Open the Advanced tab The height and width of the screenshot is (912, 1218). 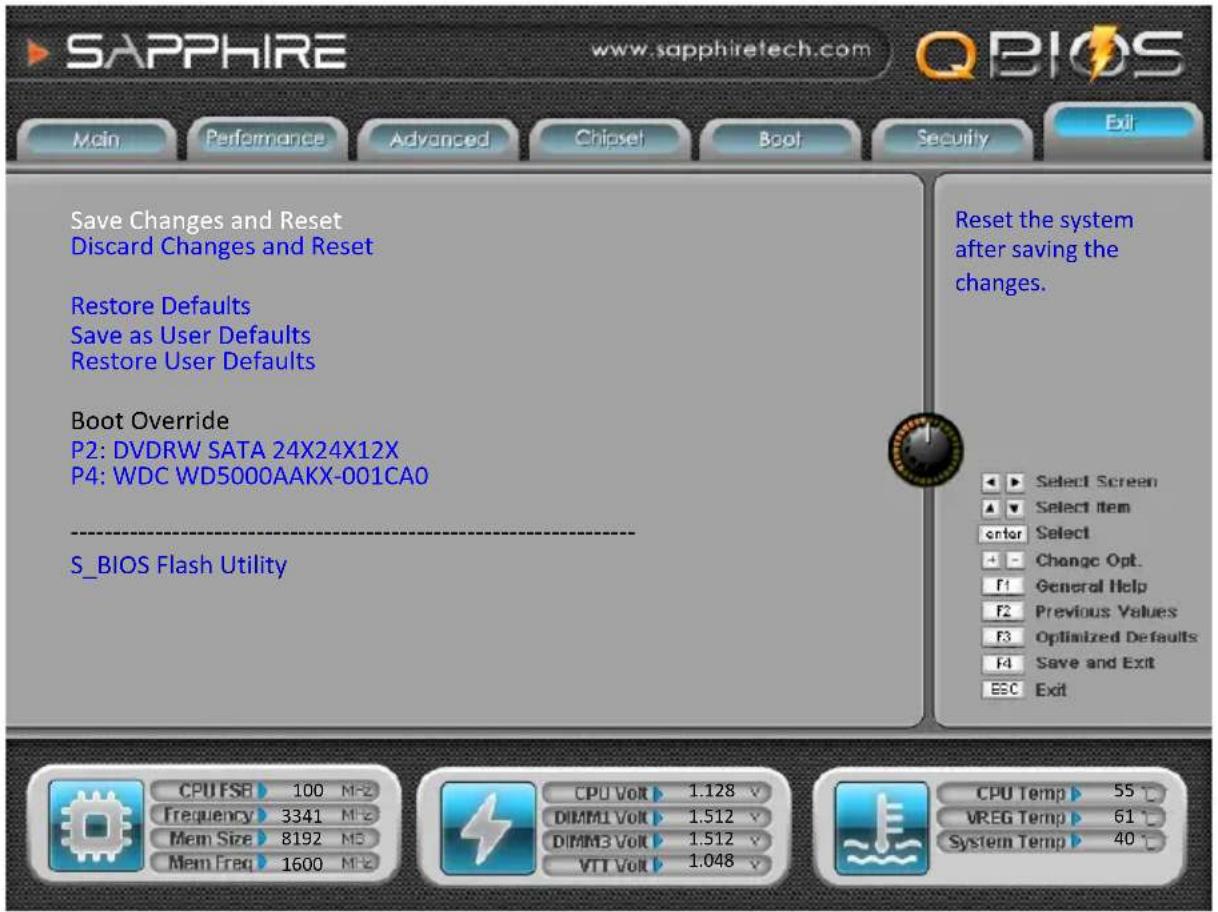click(x=438, y=140)
